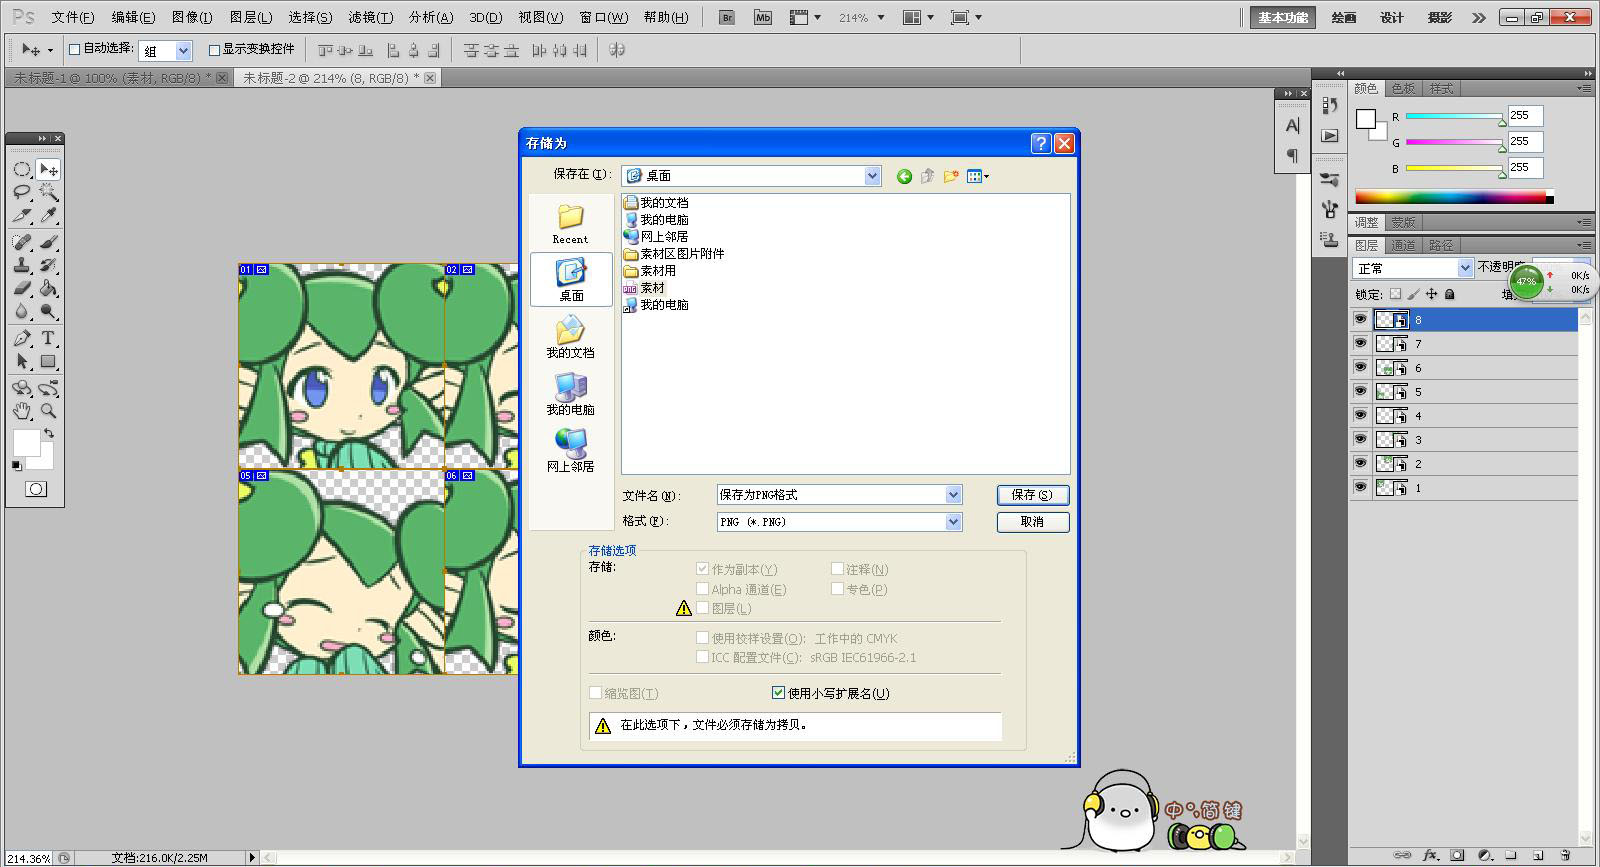Choose the Zoom magnifier tool
Screen dimensions: 1600x867
point(48,411)
